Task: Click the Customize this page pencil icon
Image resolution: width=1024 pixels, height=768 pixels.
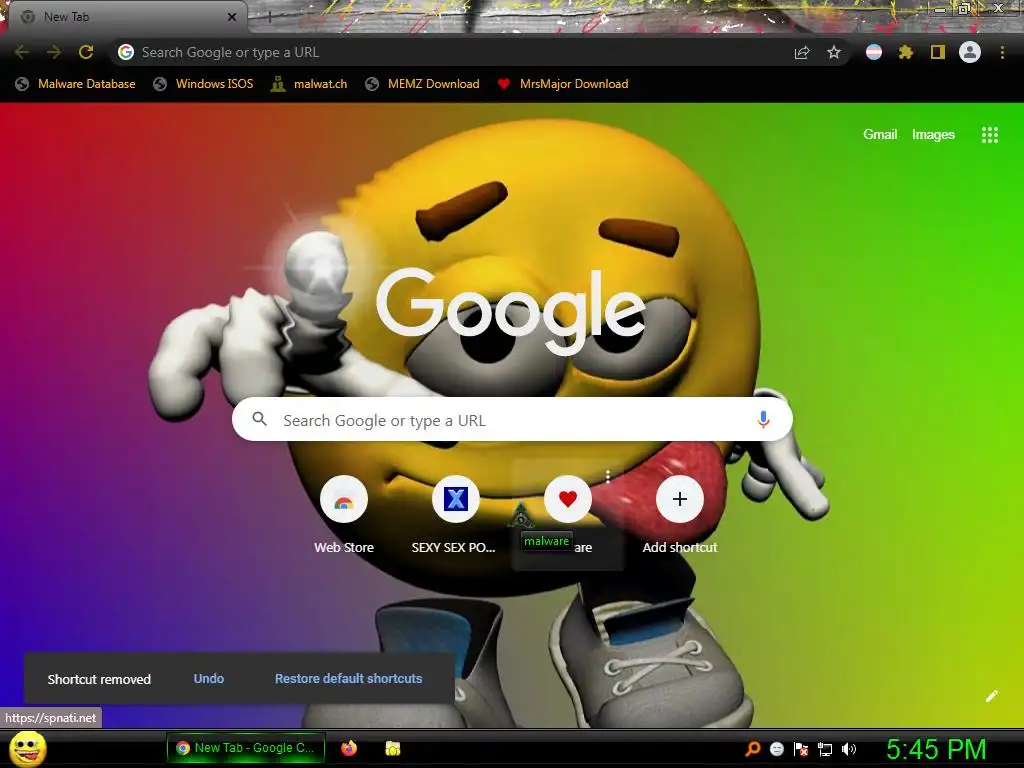Action: pos(991,696)
